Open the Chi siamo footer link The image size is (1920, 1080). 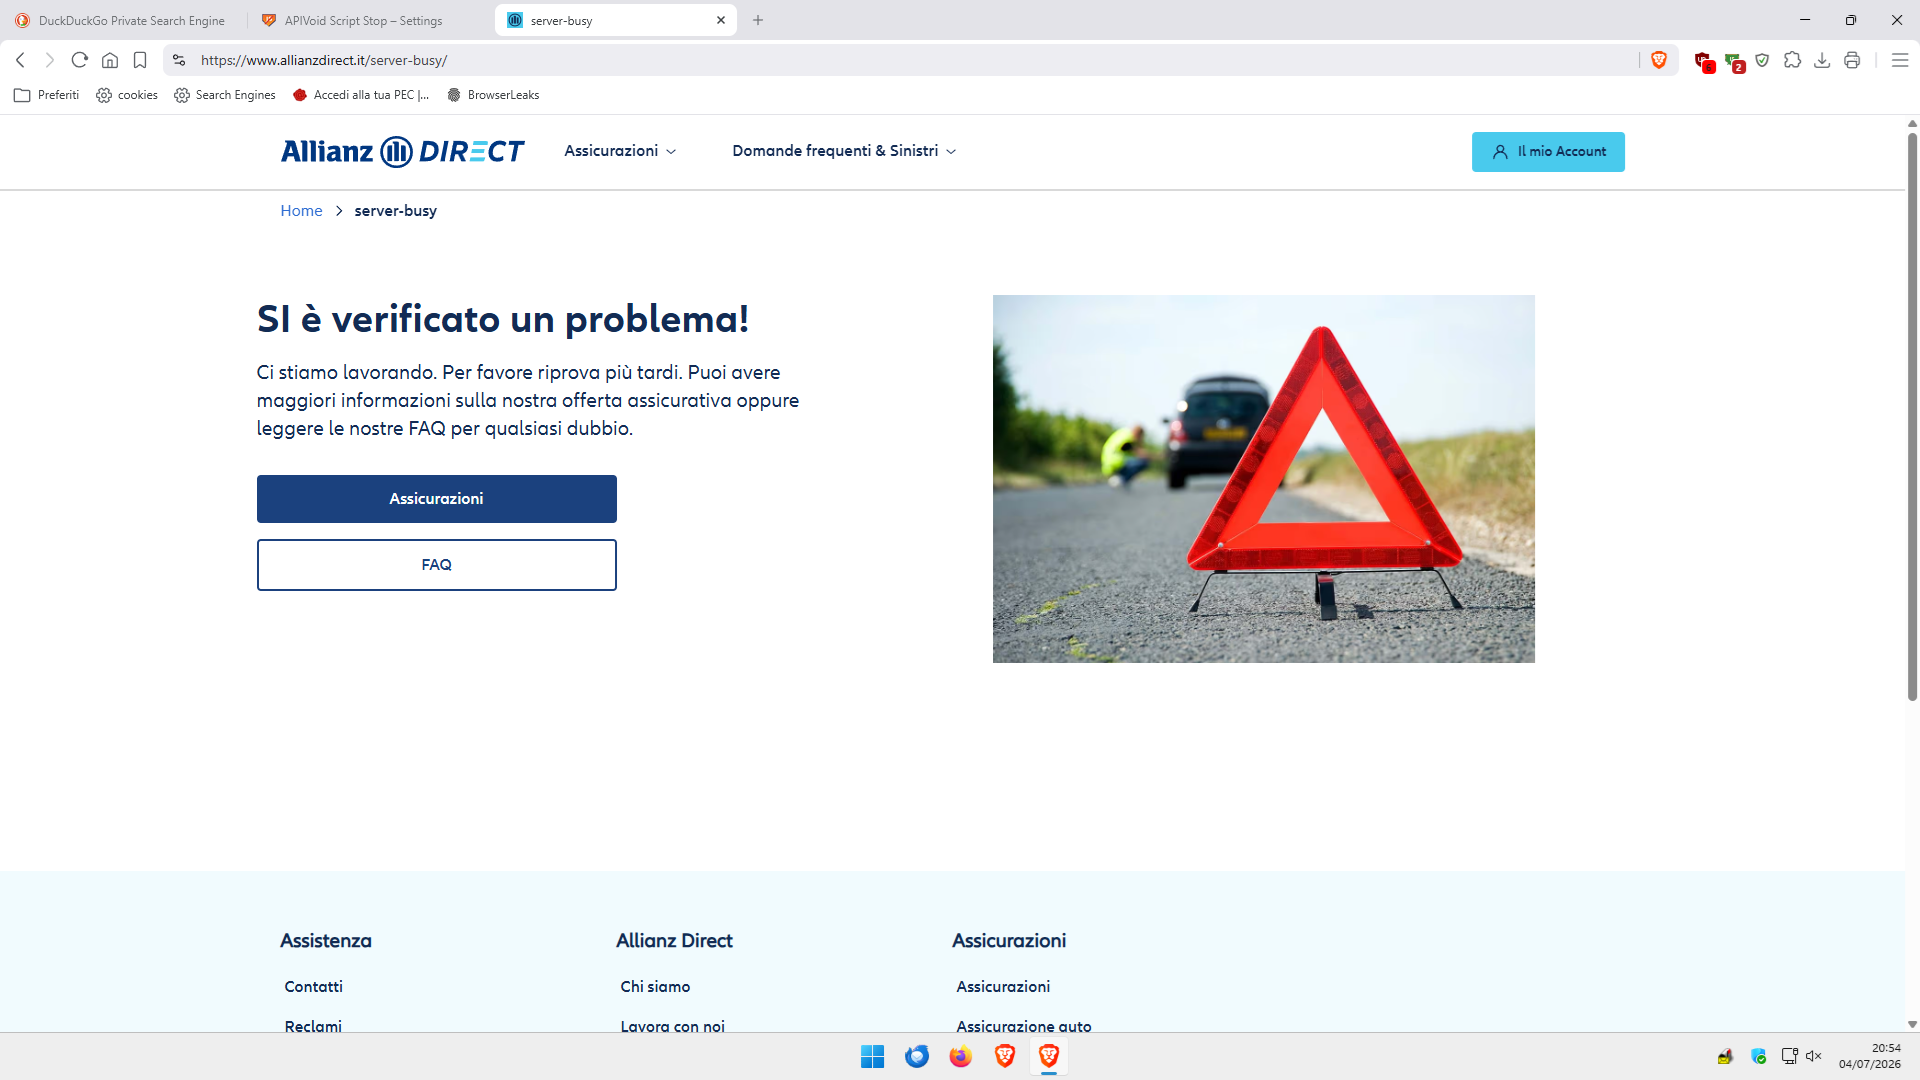[x=655, y=987]
